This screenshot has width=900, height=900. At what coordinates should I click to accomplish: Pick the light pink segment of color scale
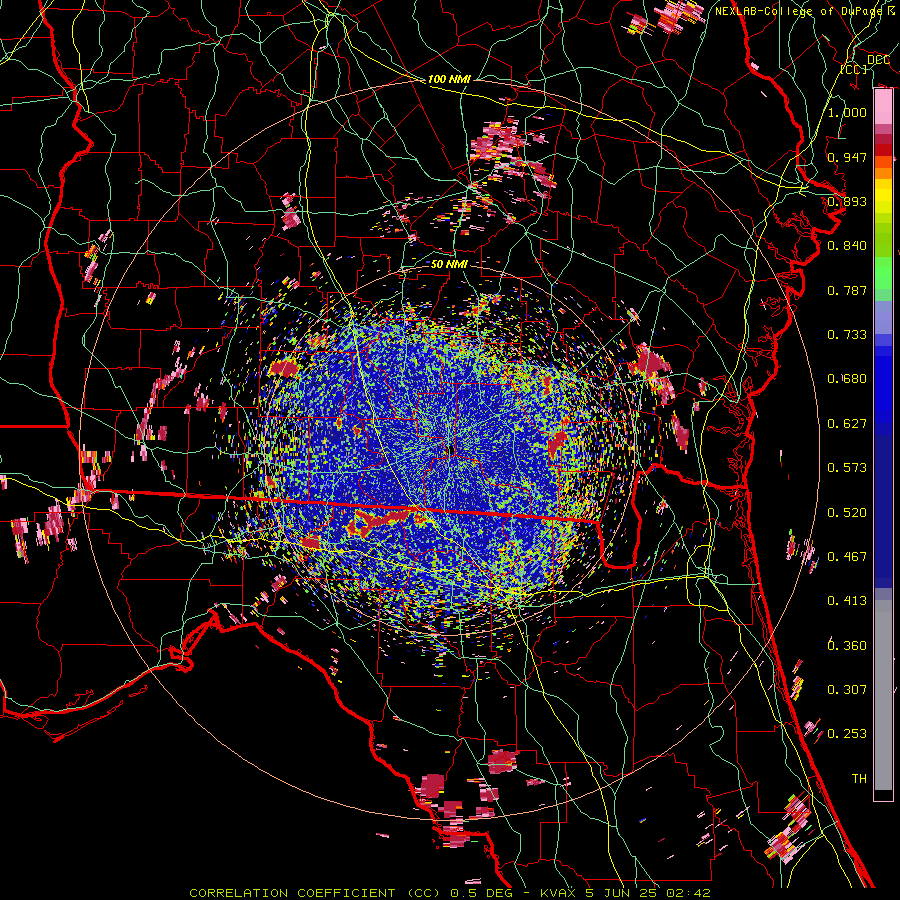pos(883,107)
